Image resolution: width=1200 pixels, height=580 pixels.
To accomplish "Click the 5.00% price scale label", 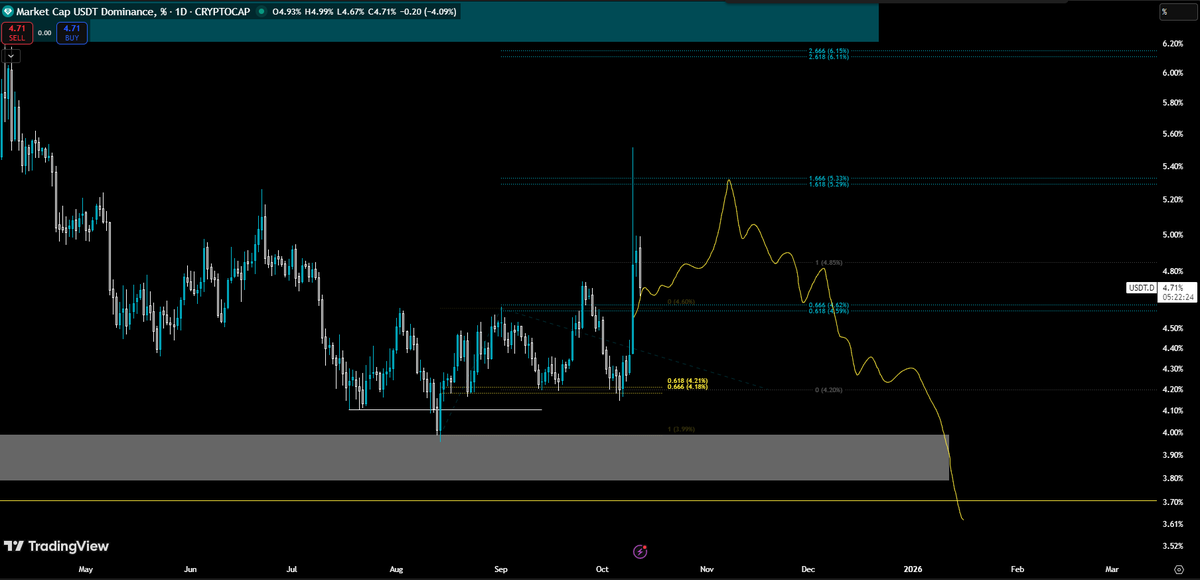I will 1174,236.
